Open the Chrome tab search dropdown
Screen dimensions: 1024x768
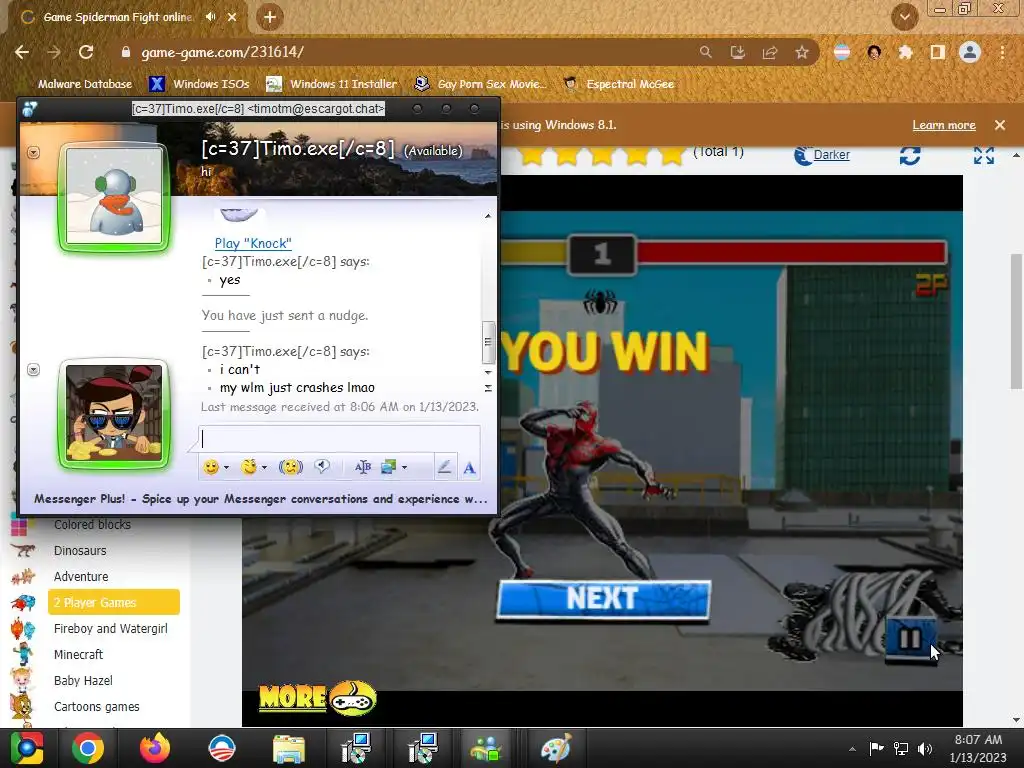[904, 17]
